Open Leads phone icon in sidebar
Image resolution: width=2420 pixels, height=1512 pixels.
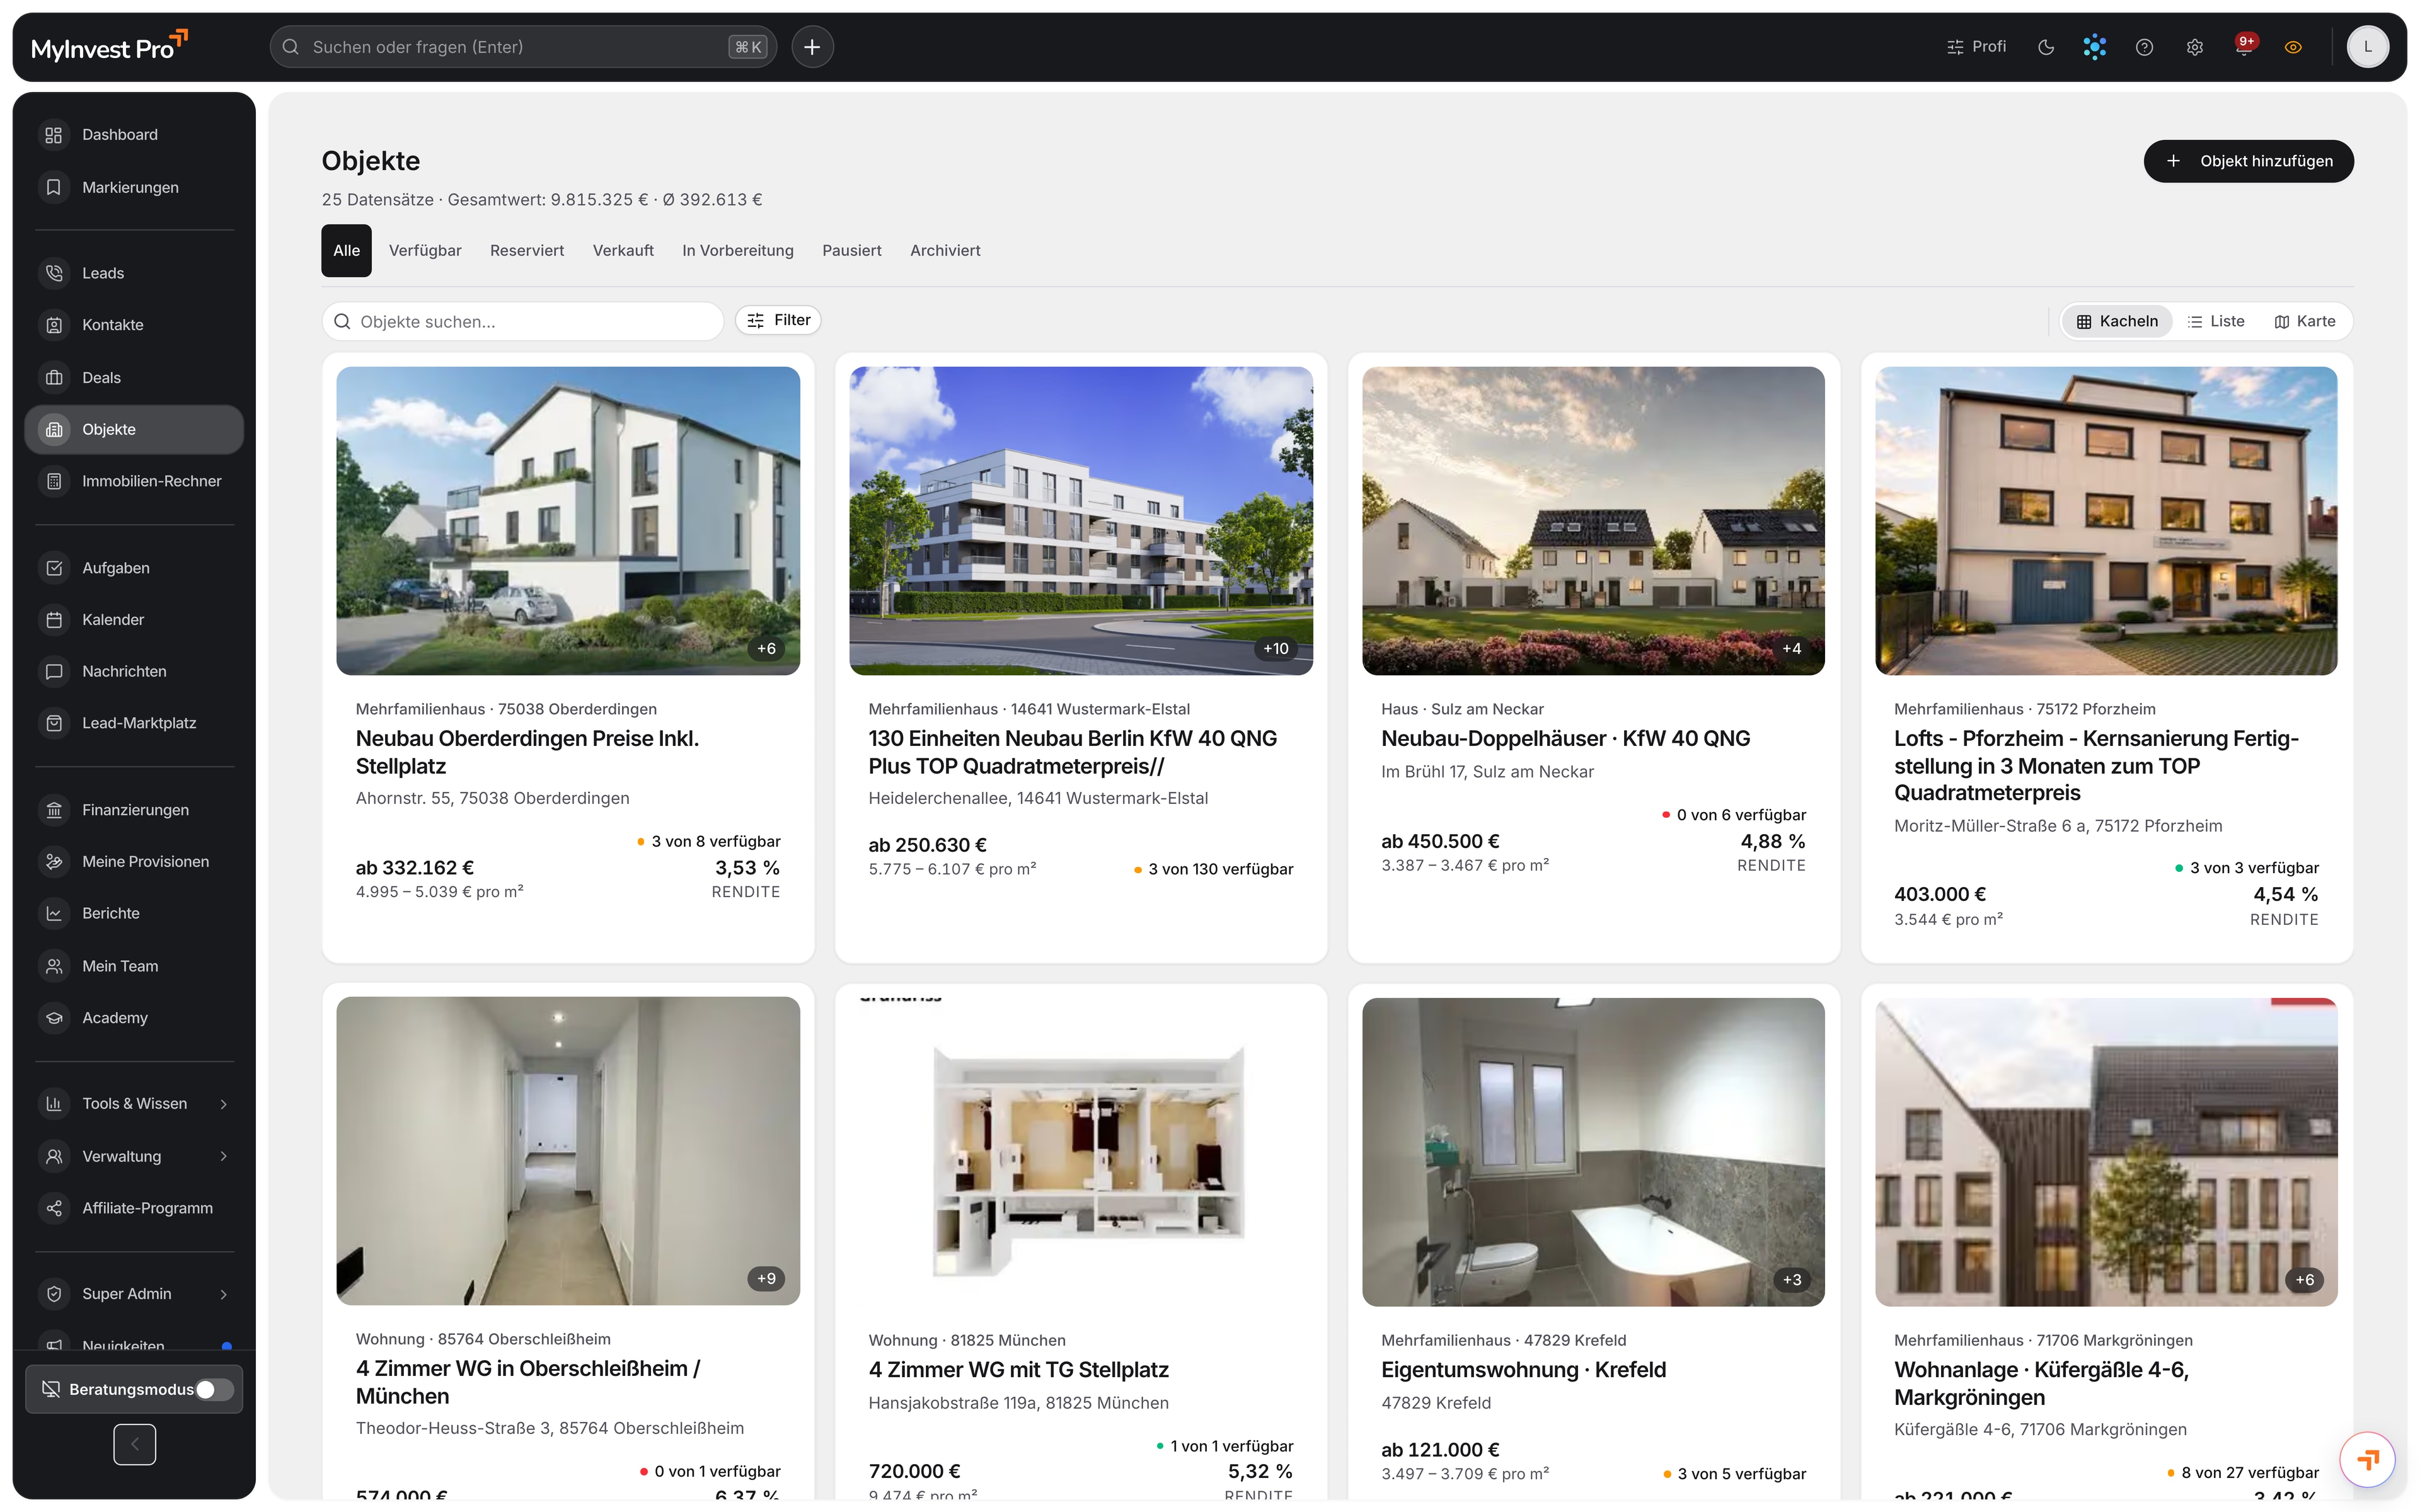coord(54,273)
